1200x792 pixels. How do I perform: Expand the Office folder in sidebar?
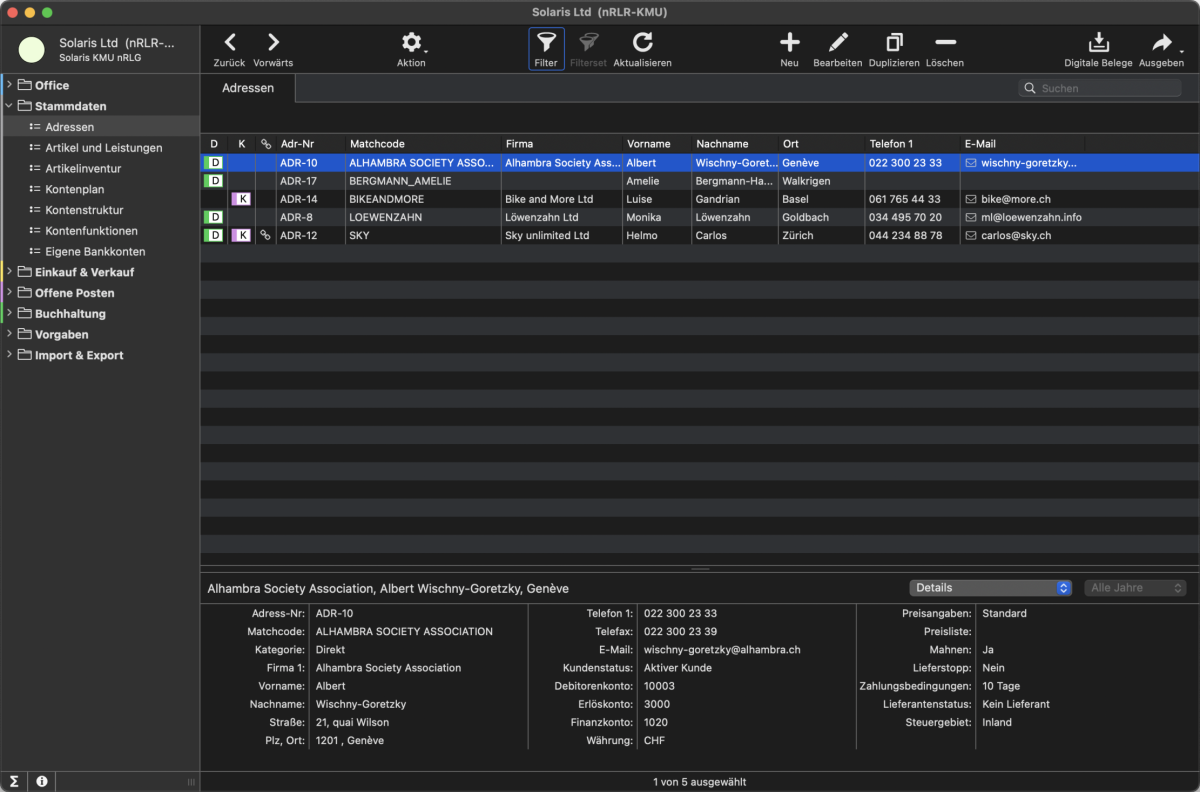[10, 85]
